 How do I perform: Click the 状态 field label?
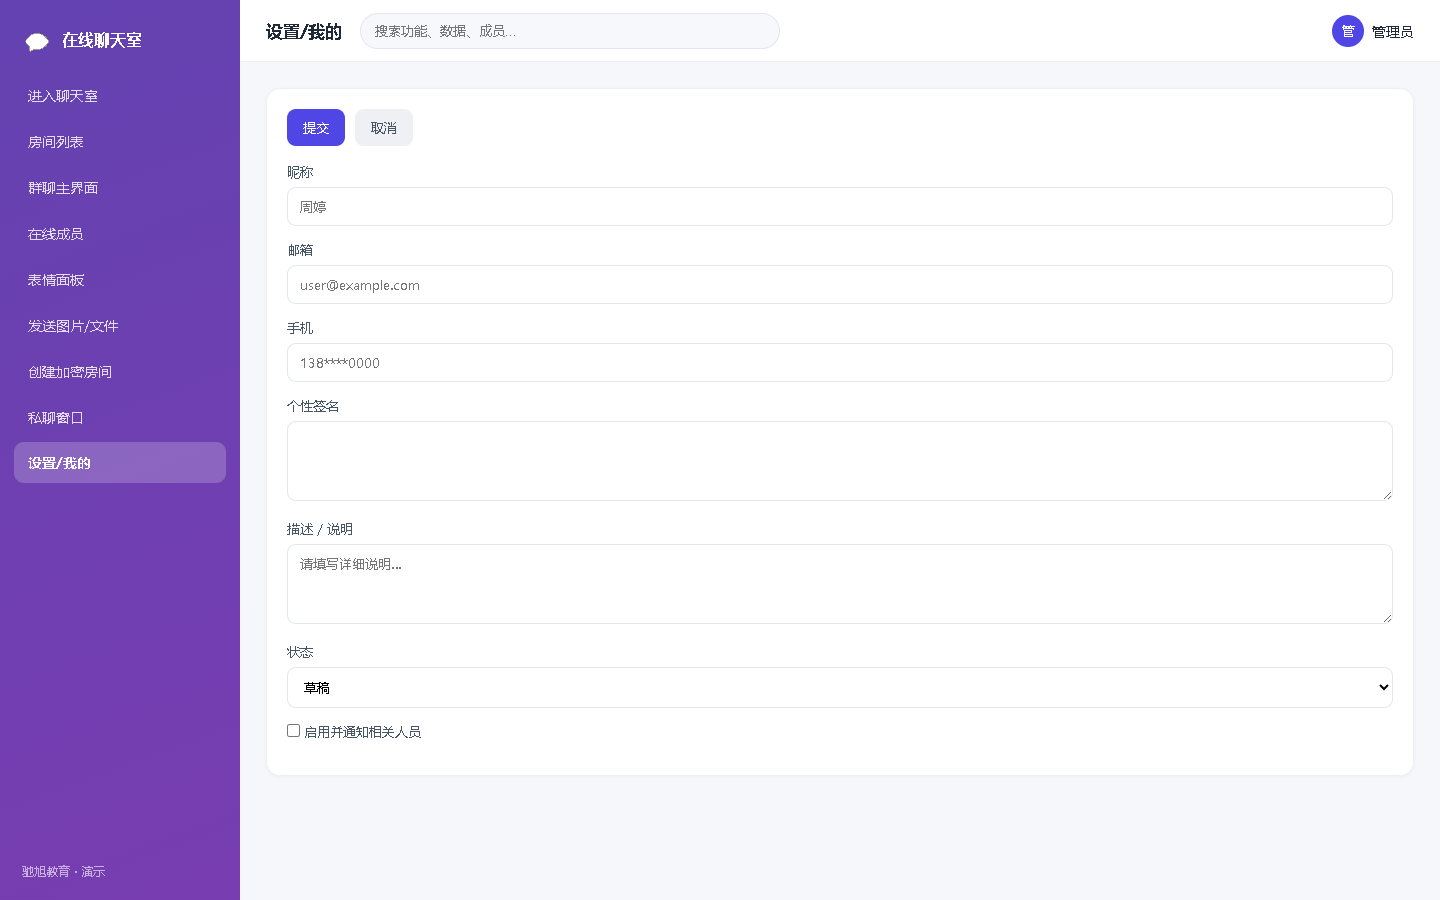point(300,652)
